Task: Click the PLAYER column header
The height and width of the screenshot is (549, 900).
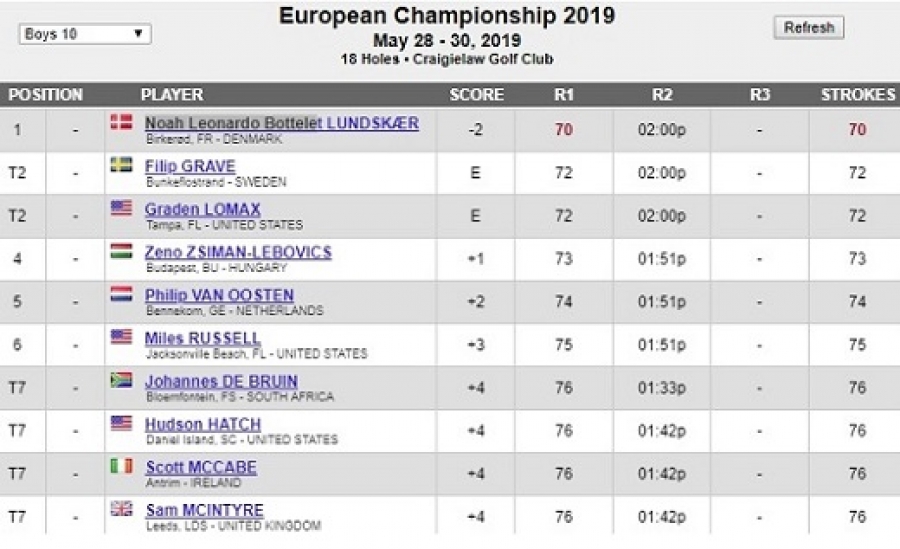Action: coord(172,95)
